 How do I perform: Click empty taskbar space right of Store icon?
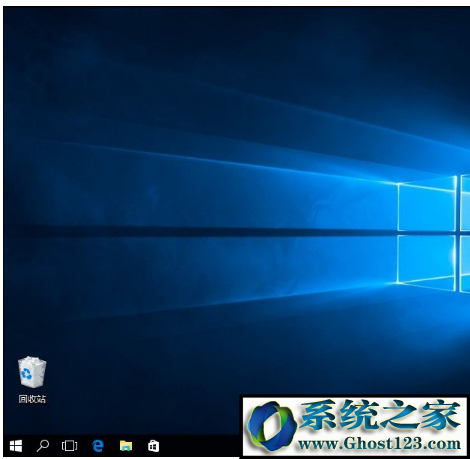click(x=200, y=446)
